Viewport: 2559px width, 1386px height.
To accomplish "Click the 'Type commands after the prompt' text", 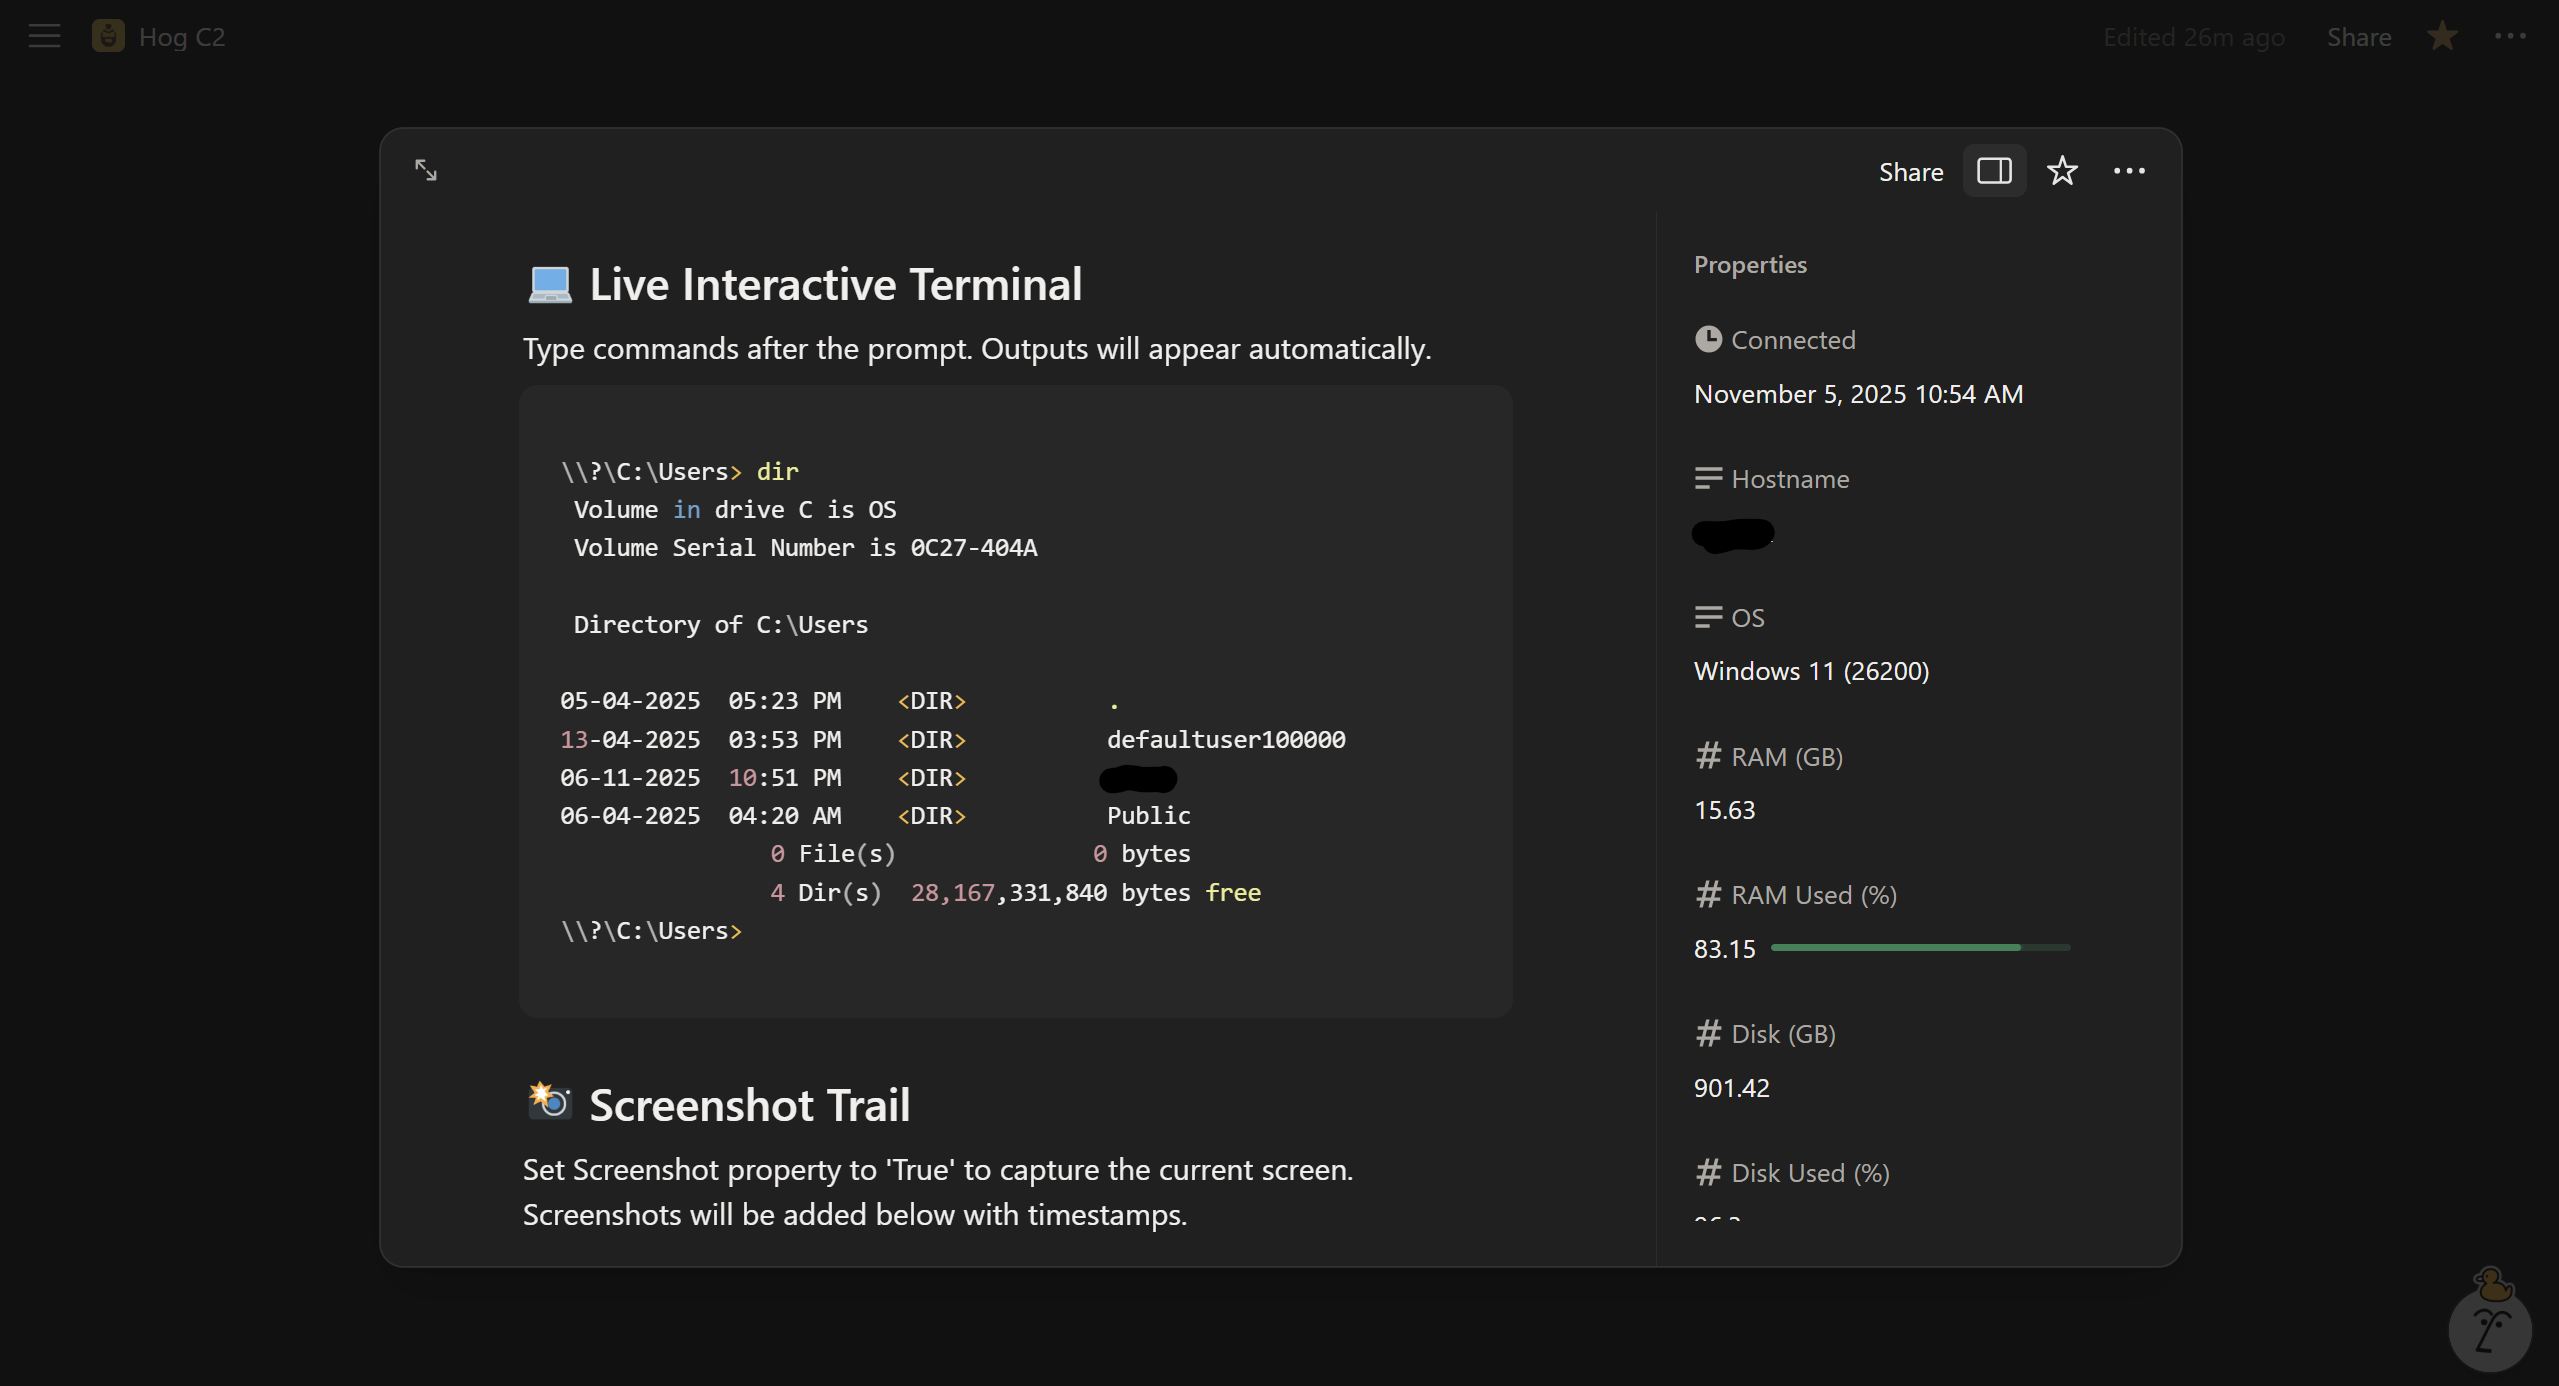I will (977, 349).
